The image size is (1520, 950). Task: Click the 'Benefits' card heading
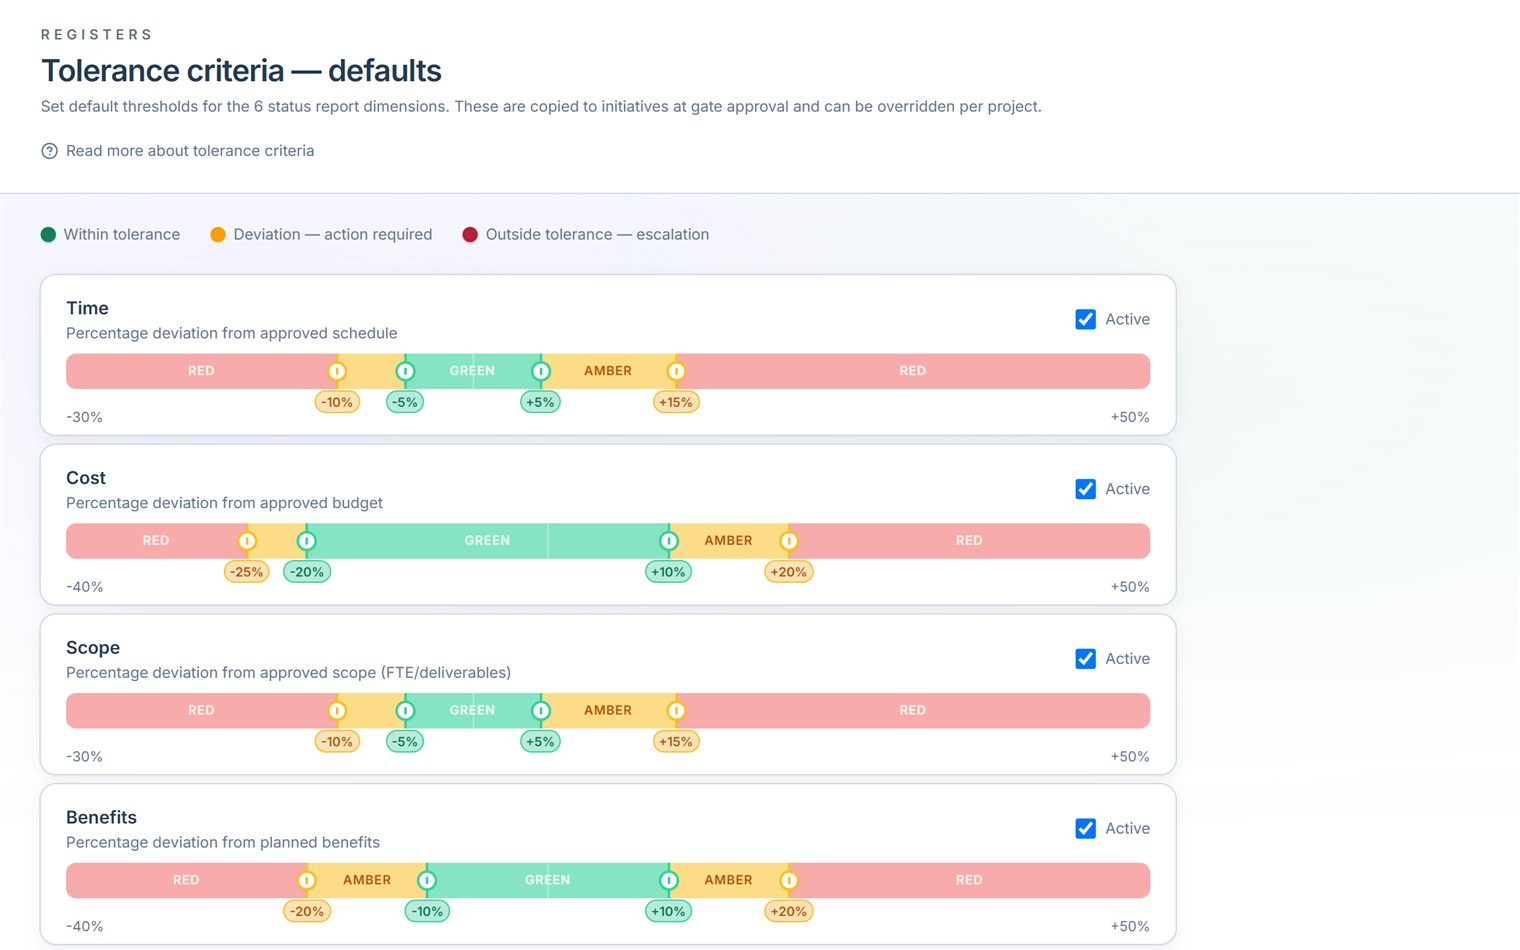pyautogui.click(x=101, y=818)
